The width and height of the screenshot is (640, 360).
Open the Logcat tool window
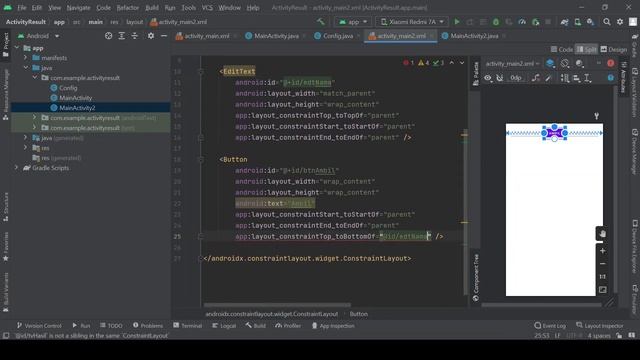(x=224, y=325)
